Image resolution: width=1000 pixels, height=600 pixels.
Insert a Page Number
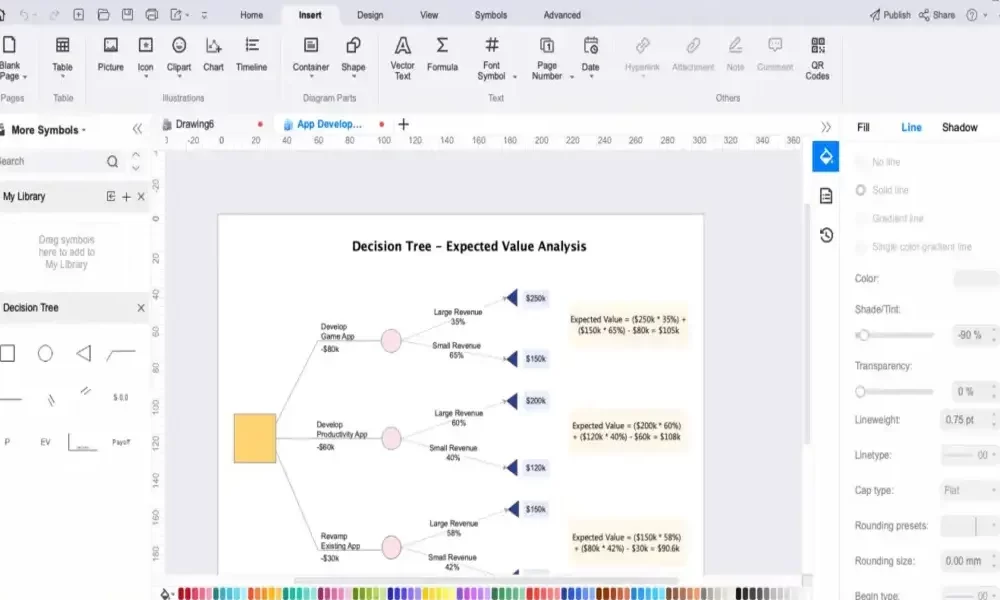pyautogui.click(x=547, y=58)
